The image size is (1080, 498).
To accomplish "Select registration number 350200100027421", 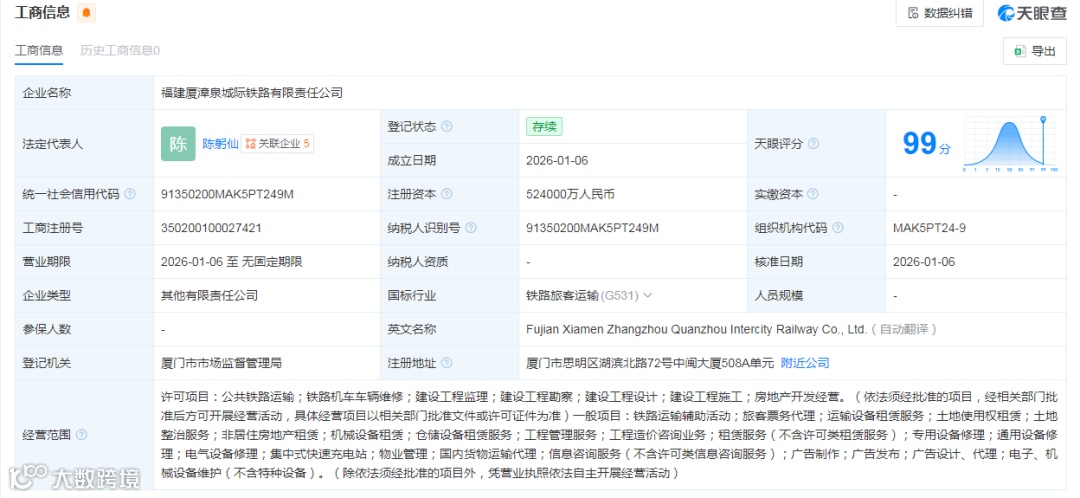I will [211, 228].
